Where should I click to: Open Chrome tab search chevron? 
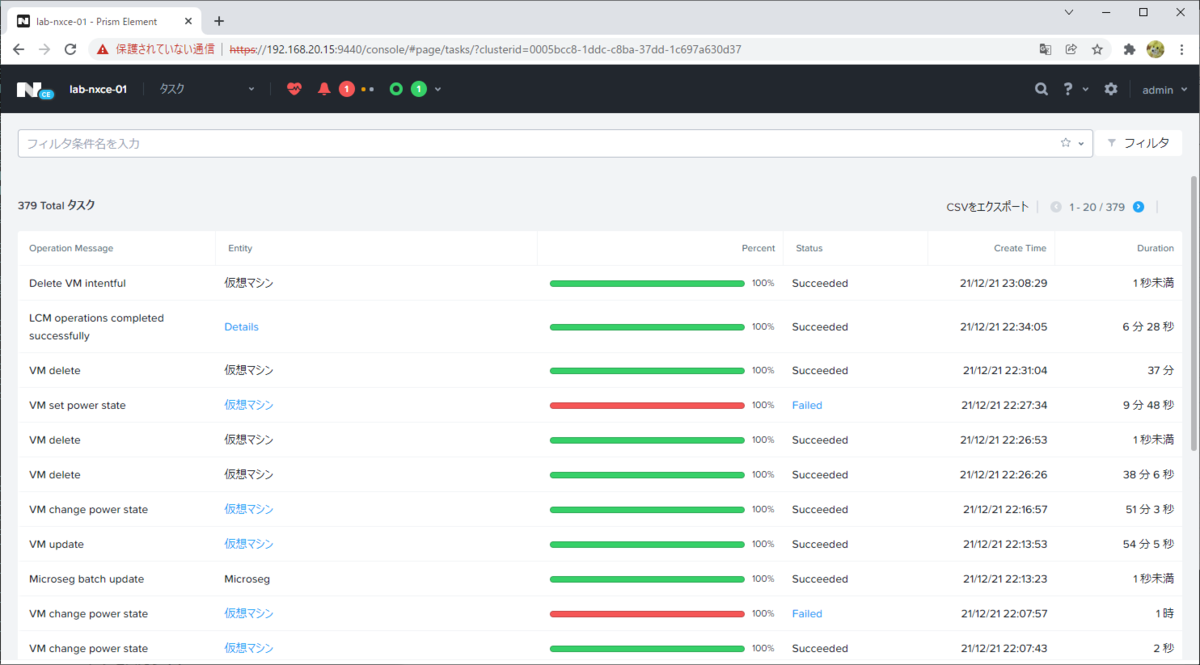tap(1069, 13)
